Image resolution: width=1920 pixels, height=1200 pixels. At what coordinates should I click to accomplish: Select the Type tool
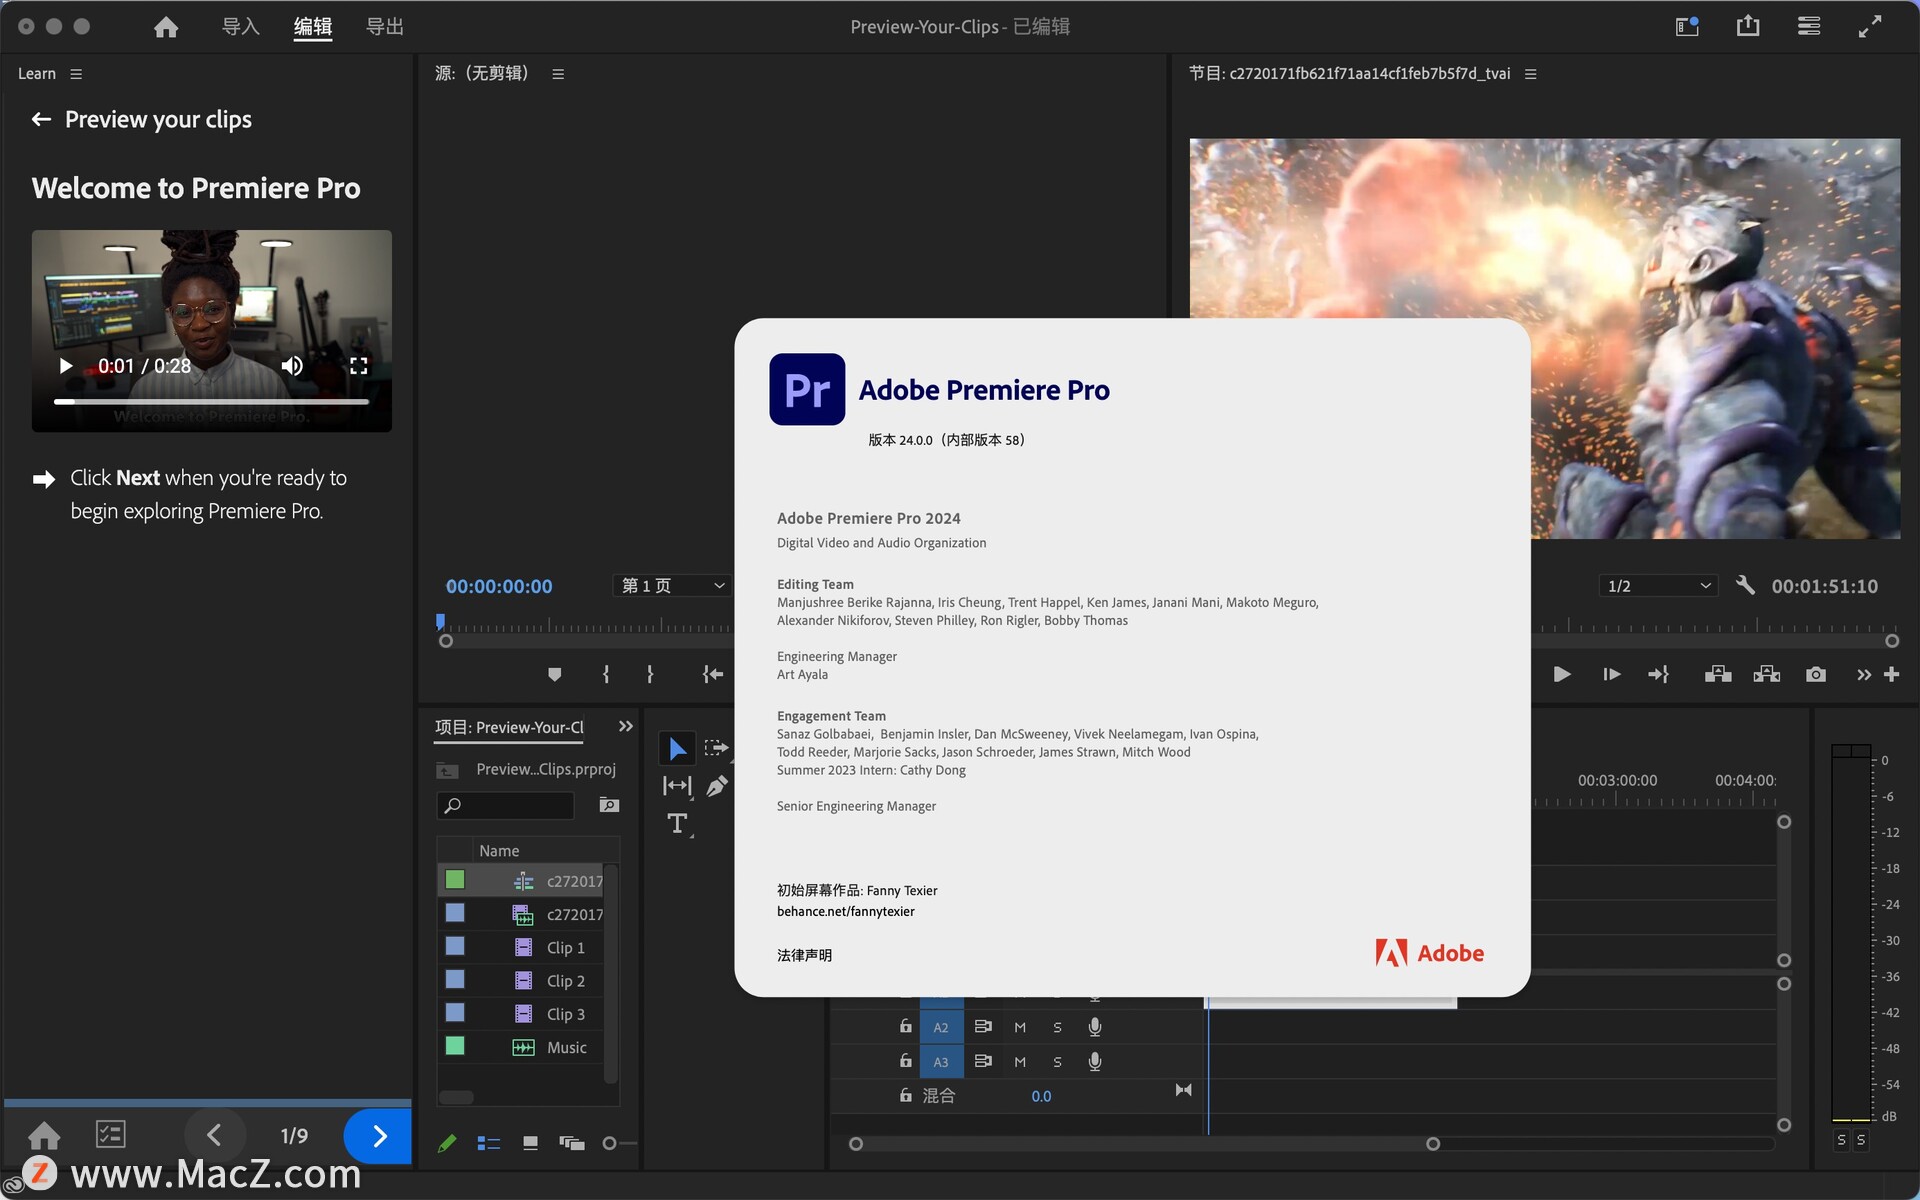point(677,824)
